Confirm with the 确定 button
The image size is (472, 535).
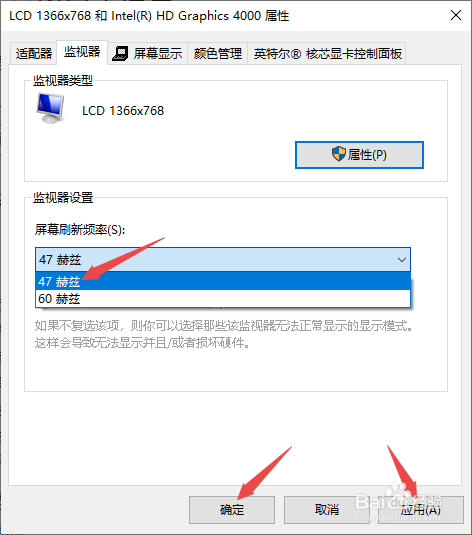[232, 510]
